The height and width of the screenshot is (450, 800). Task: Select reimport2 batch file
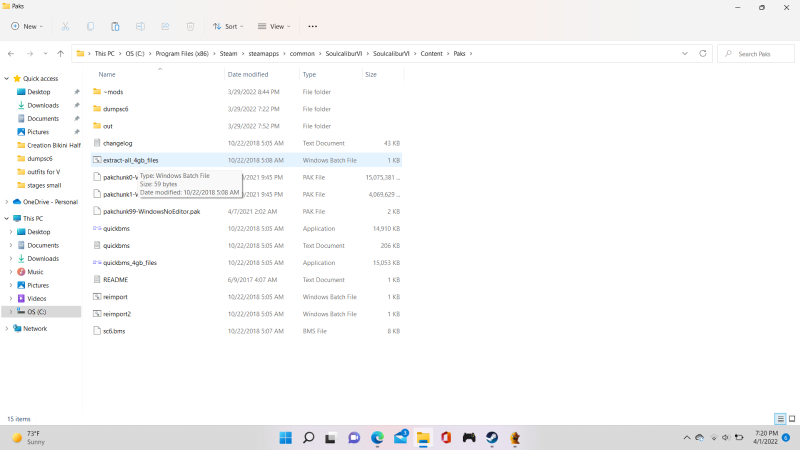[x=117, y=314]
